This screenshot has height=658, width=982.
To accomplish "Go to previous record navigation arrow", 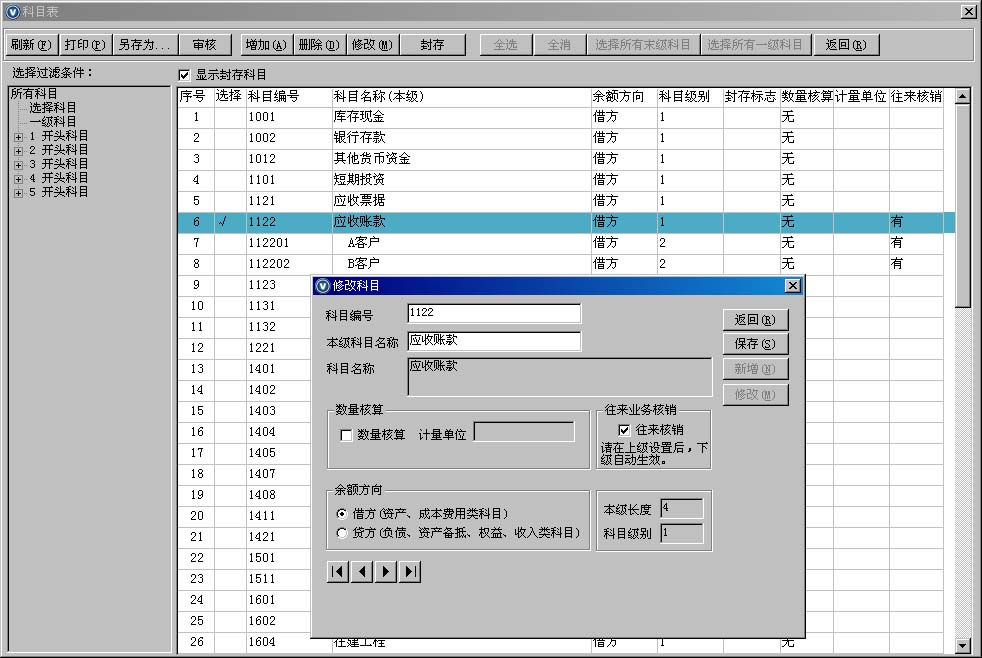I will [362, 571].
